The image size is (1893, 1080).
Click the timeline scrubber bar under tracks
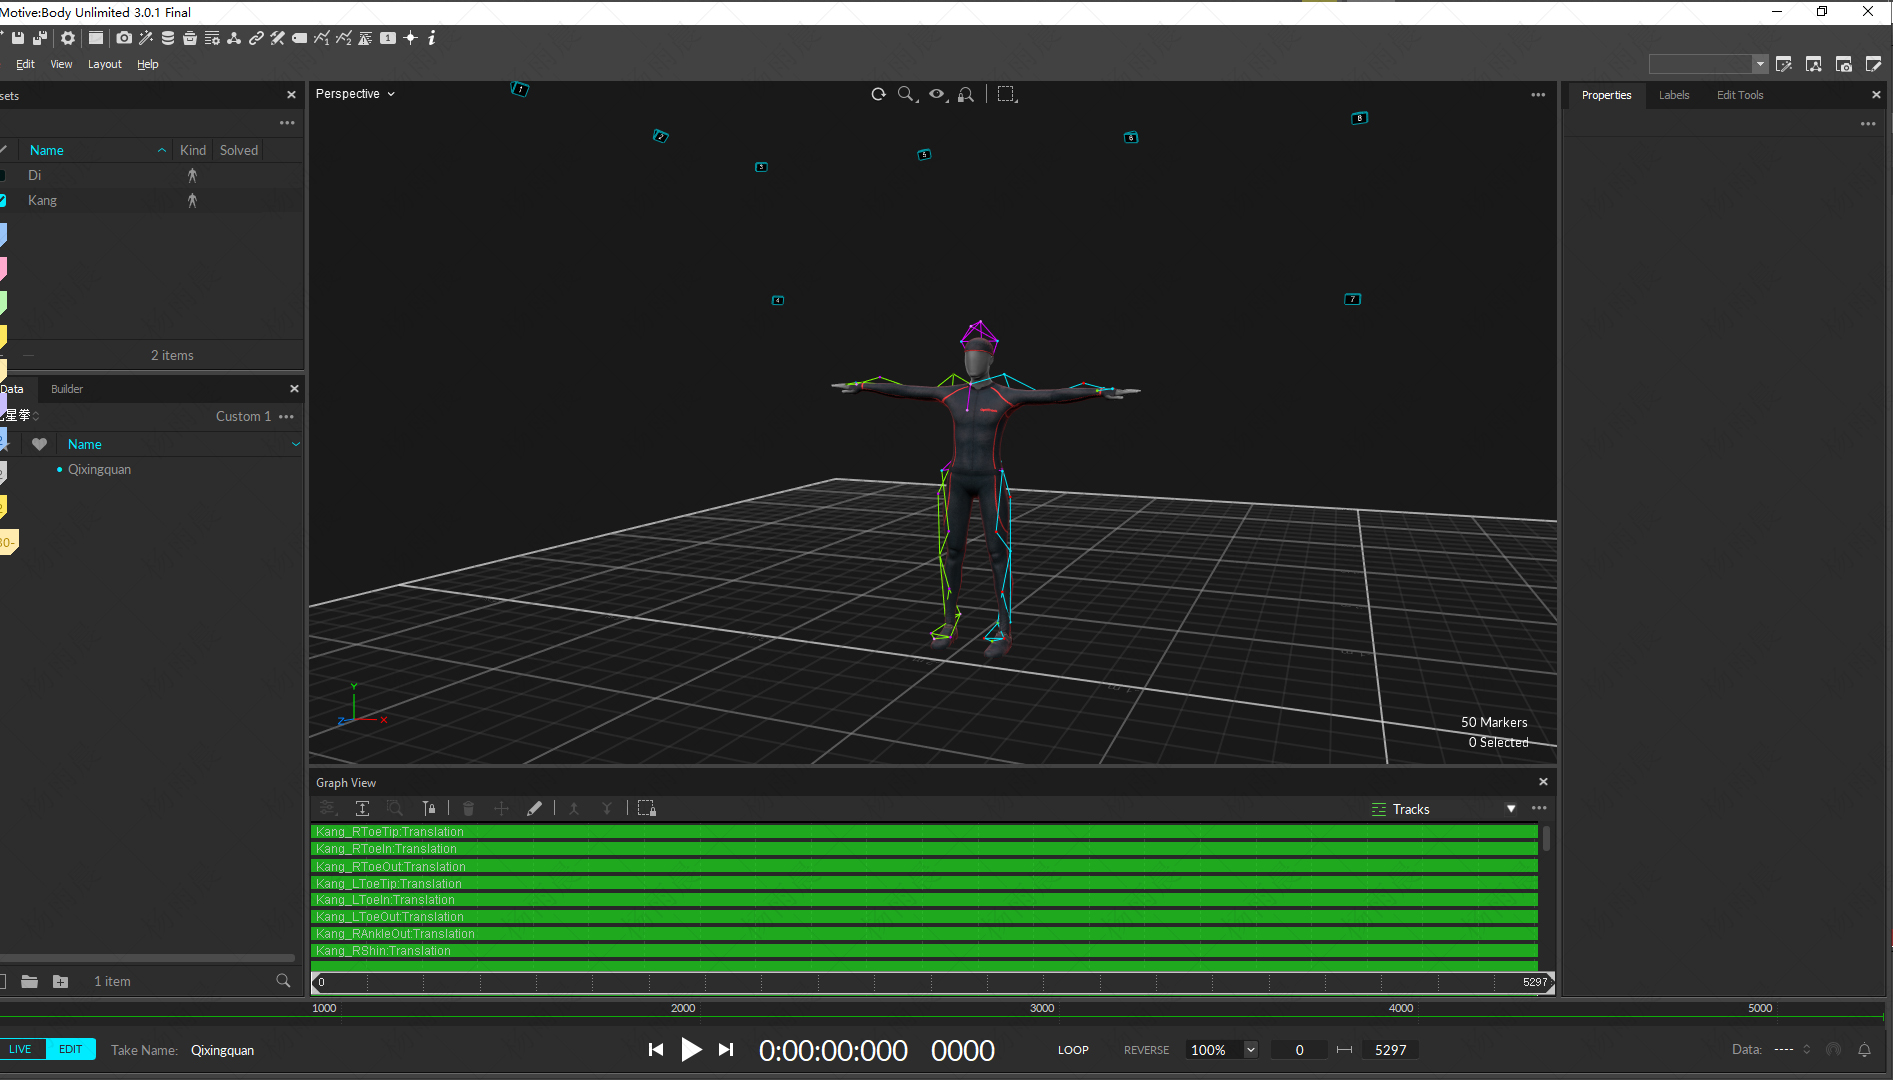click(930, 982)
